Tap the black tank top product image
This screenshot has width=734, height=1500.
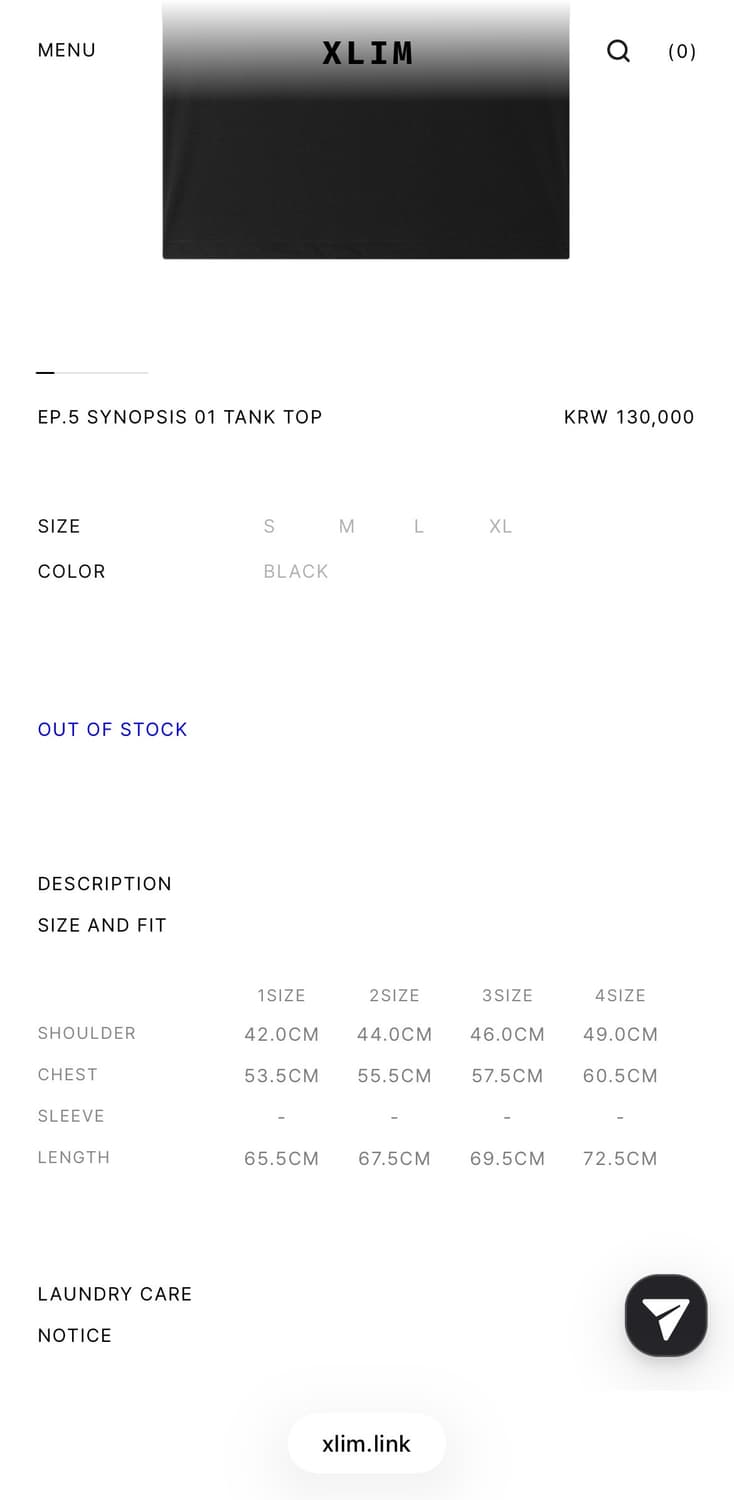pos(366,170)
